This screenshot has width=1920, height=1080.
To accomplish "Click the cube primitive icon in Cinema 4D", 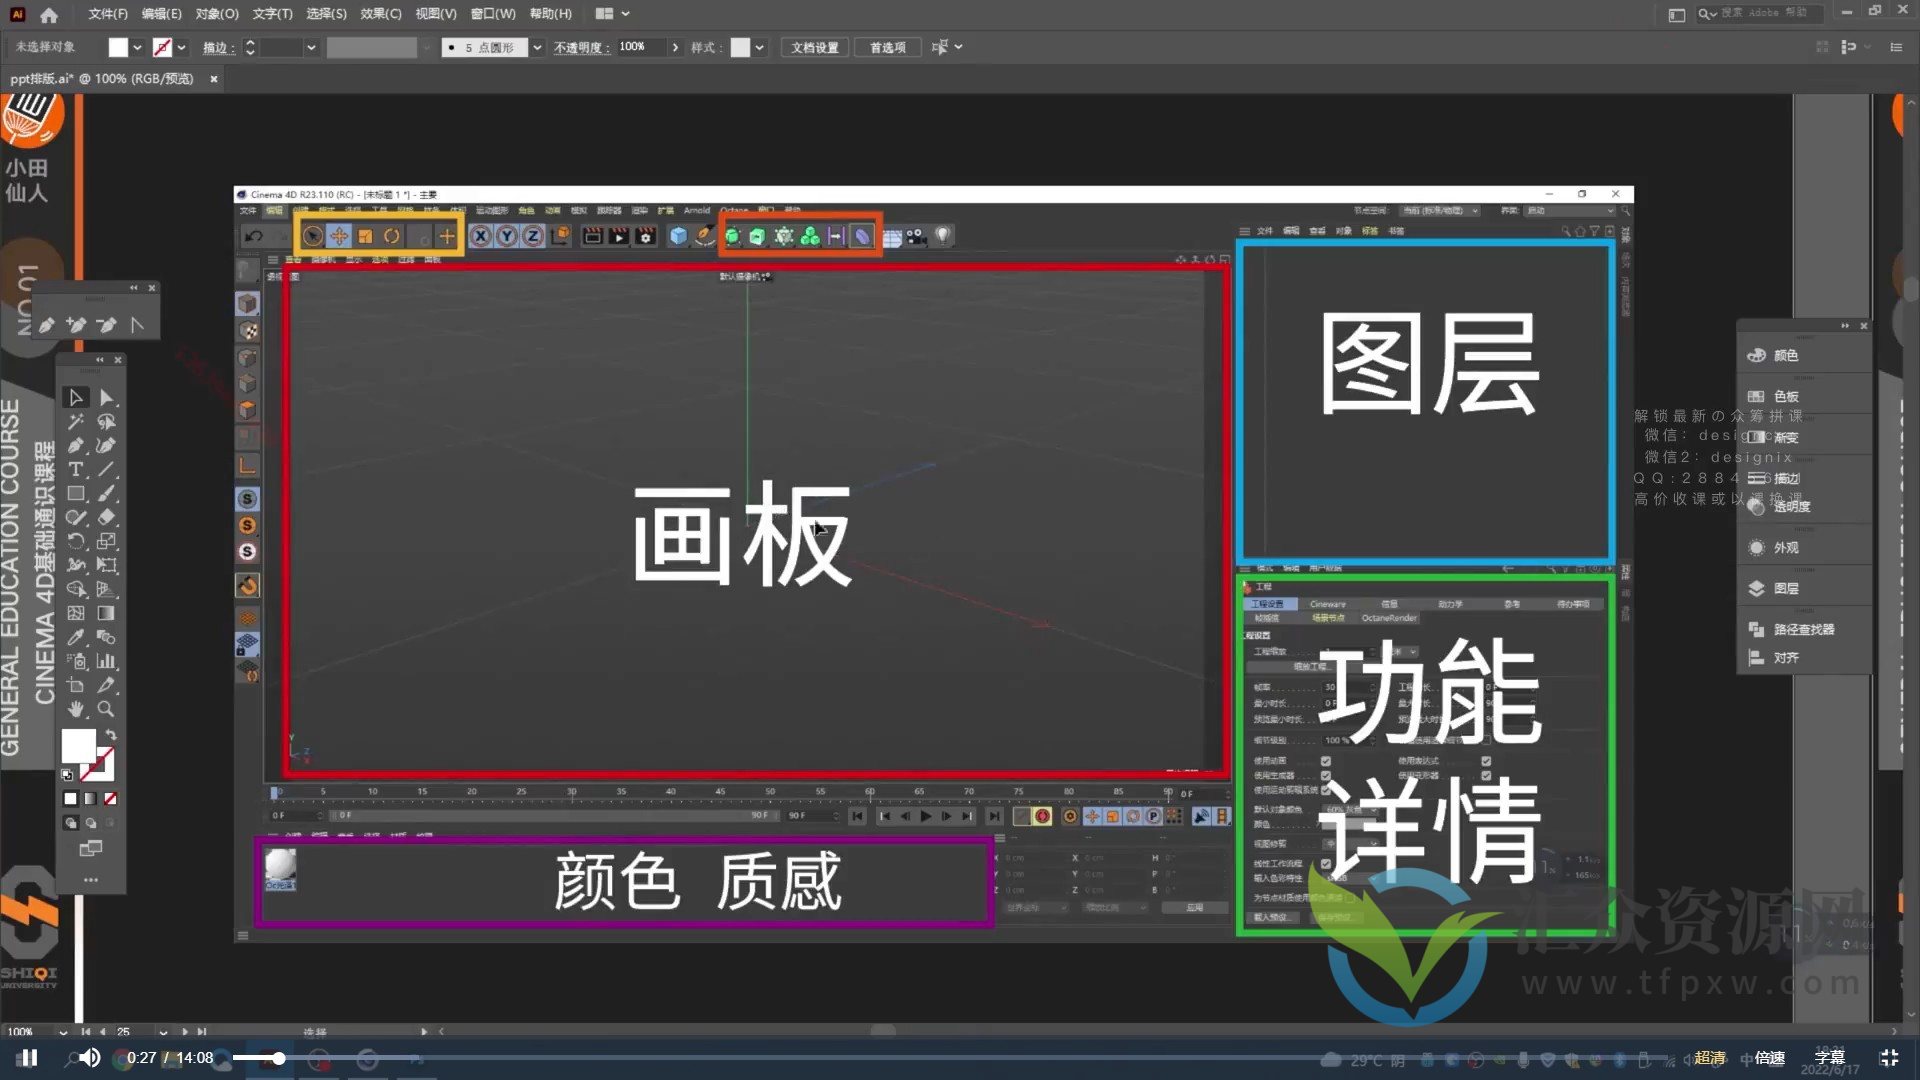I will [x=679, y=237].
